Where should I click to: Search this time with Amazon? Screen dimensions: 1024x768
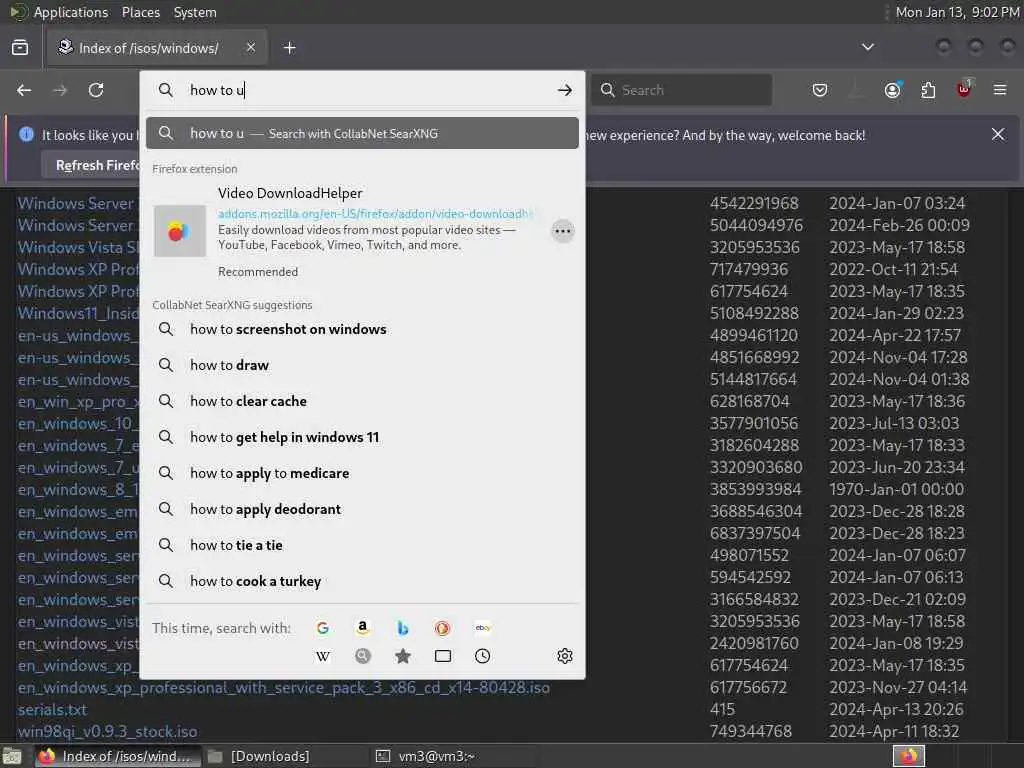pos(362,628)
